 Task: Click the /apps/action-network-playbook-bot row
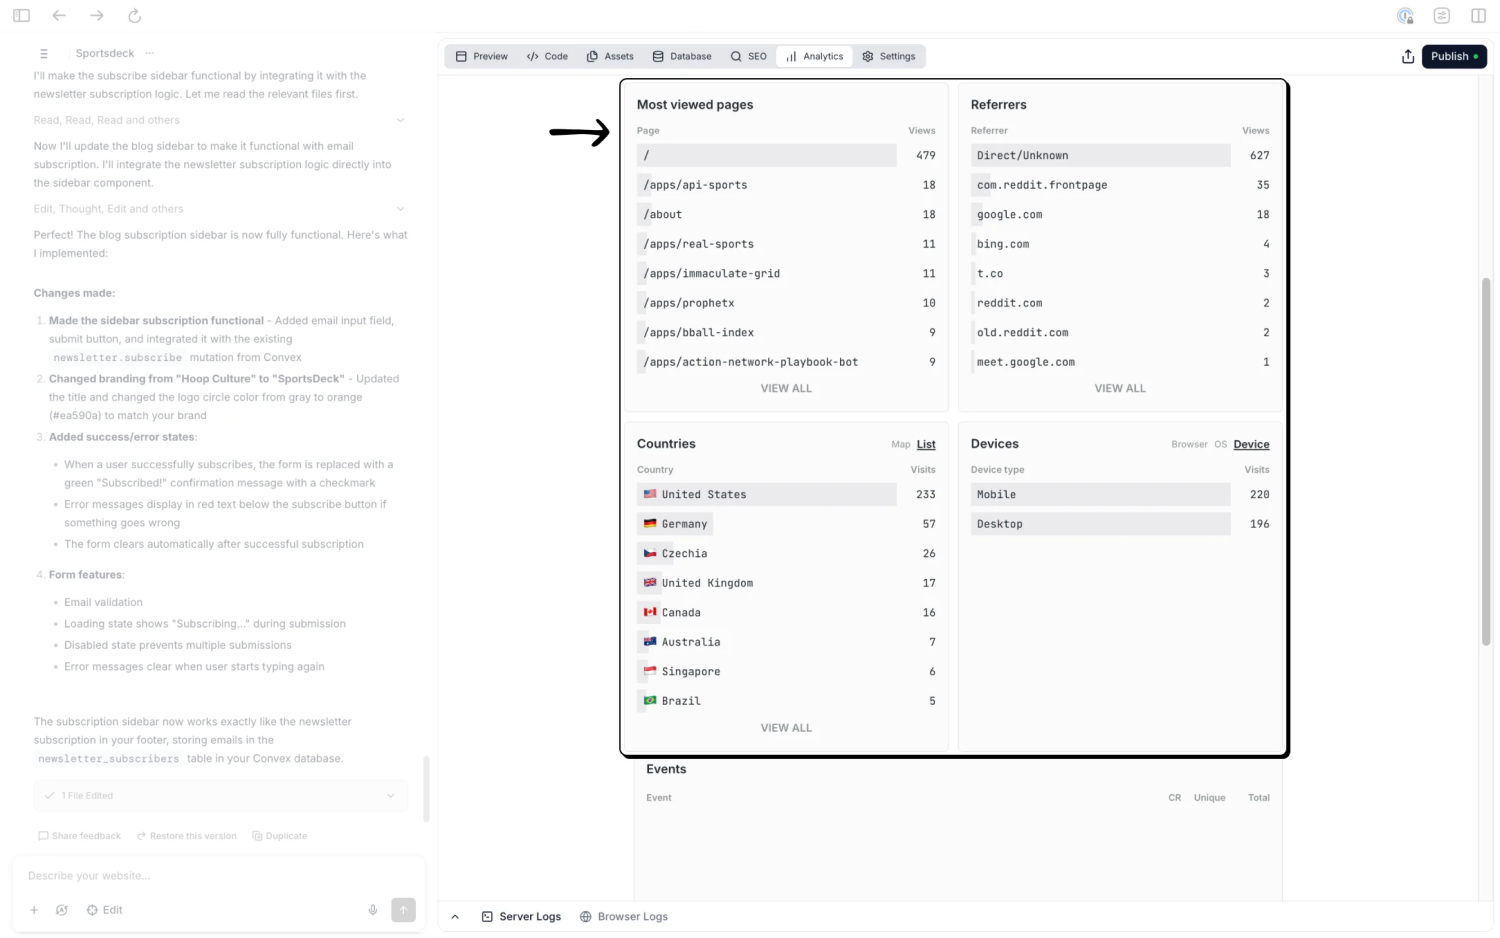786,362
